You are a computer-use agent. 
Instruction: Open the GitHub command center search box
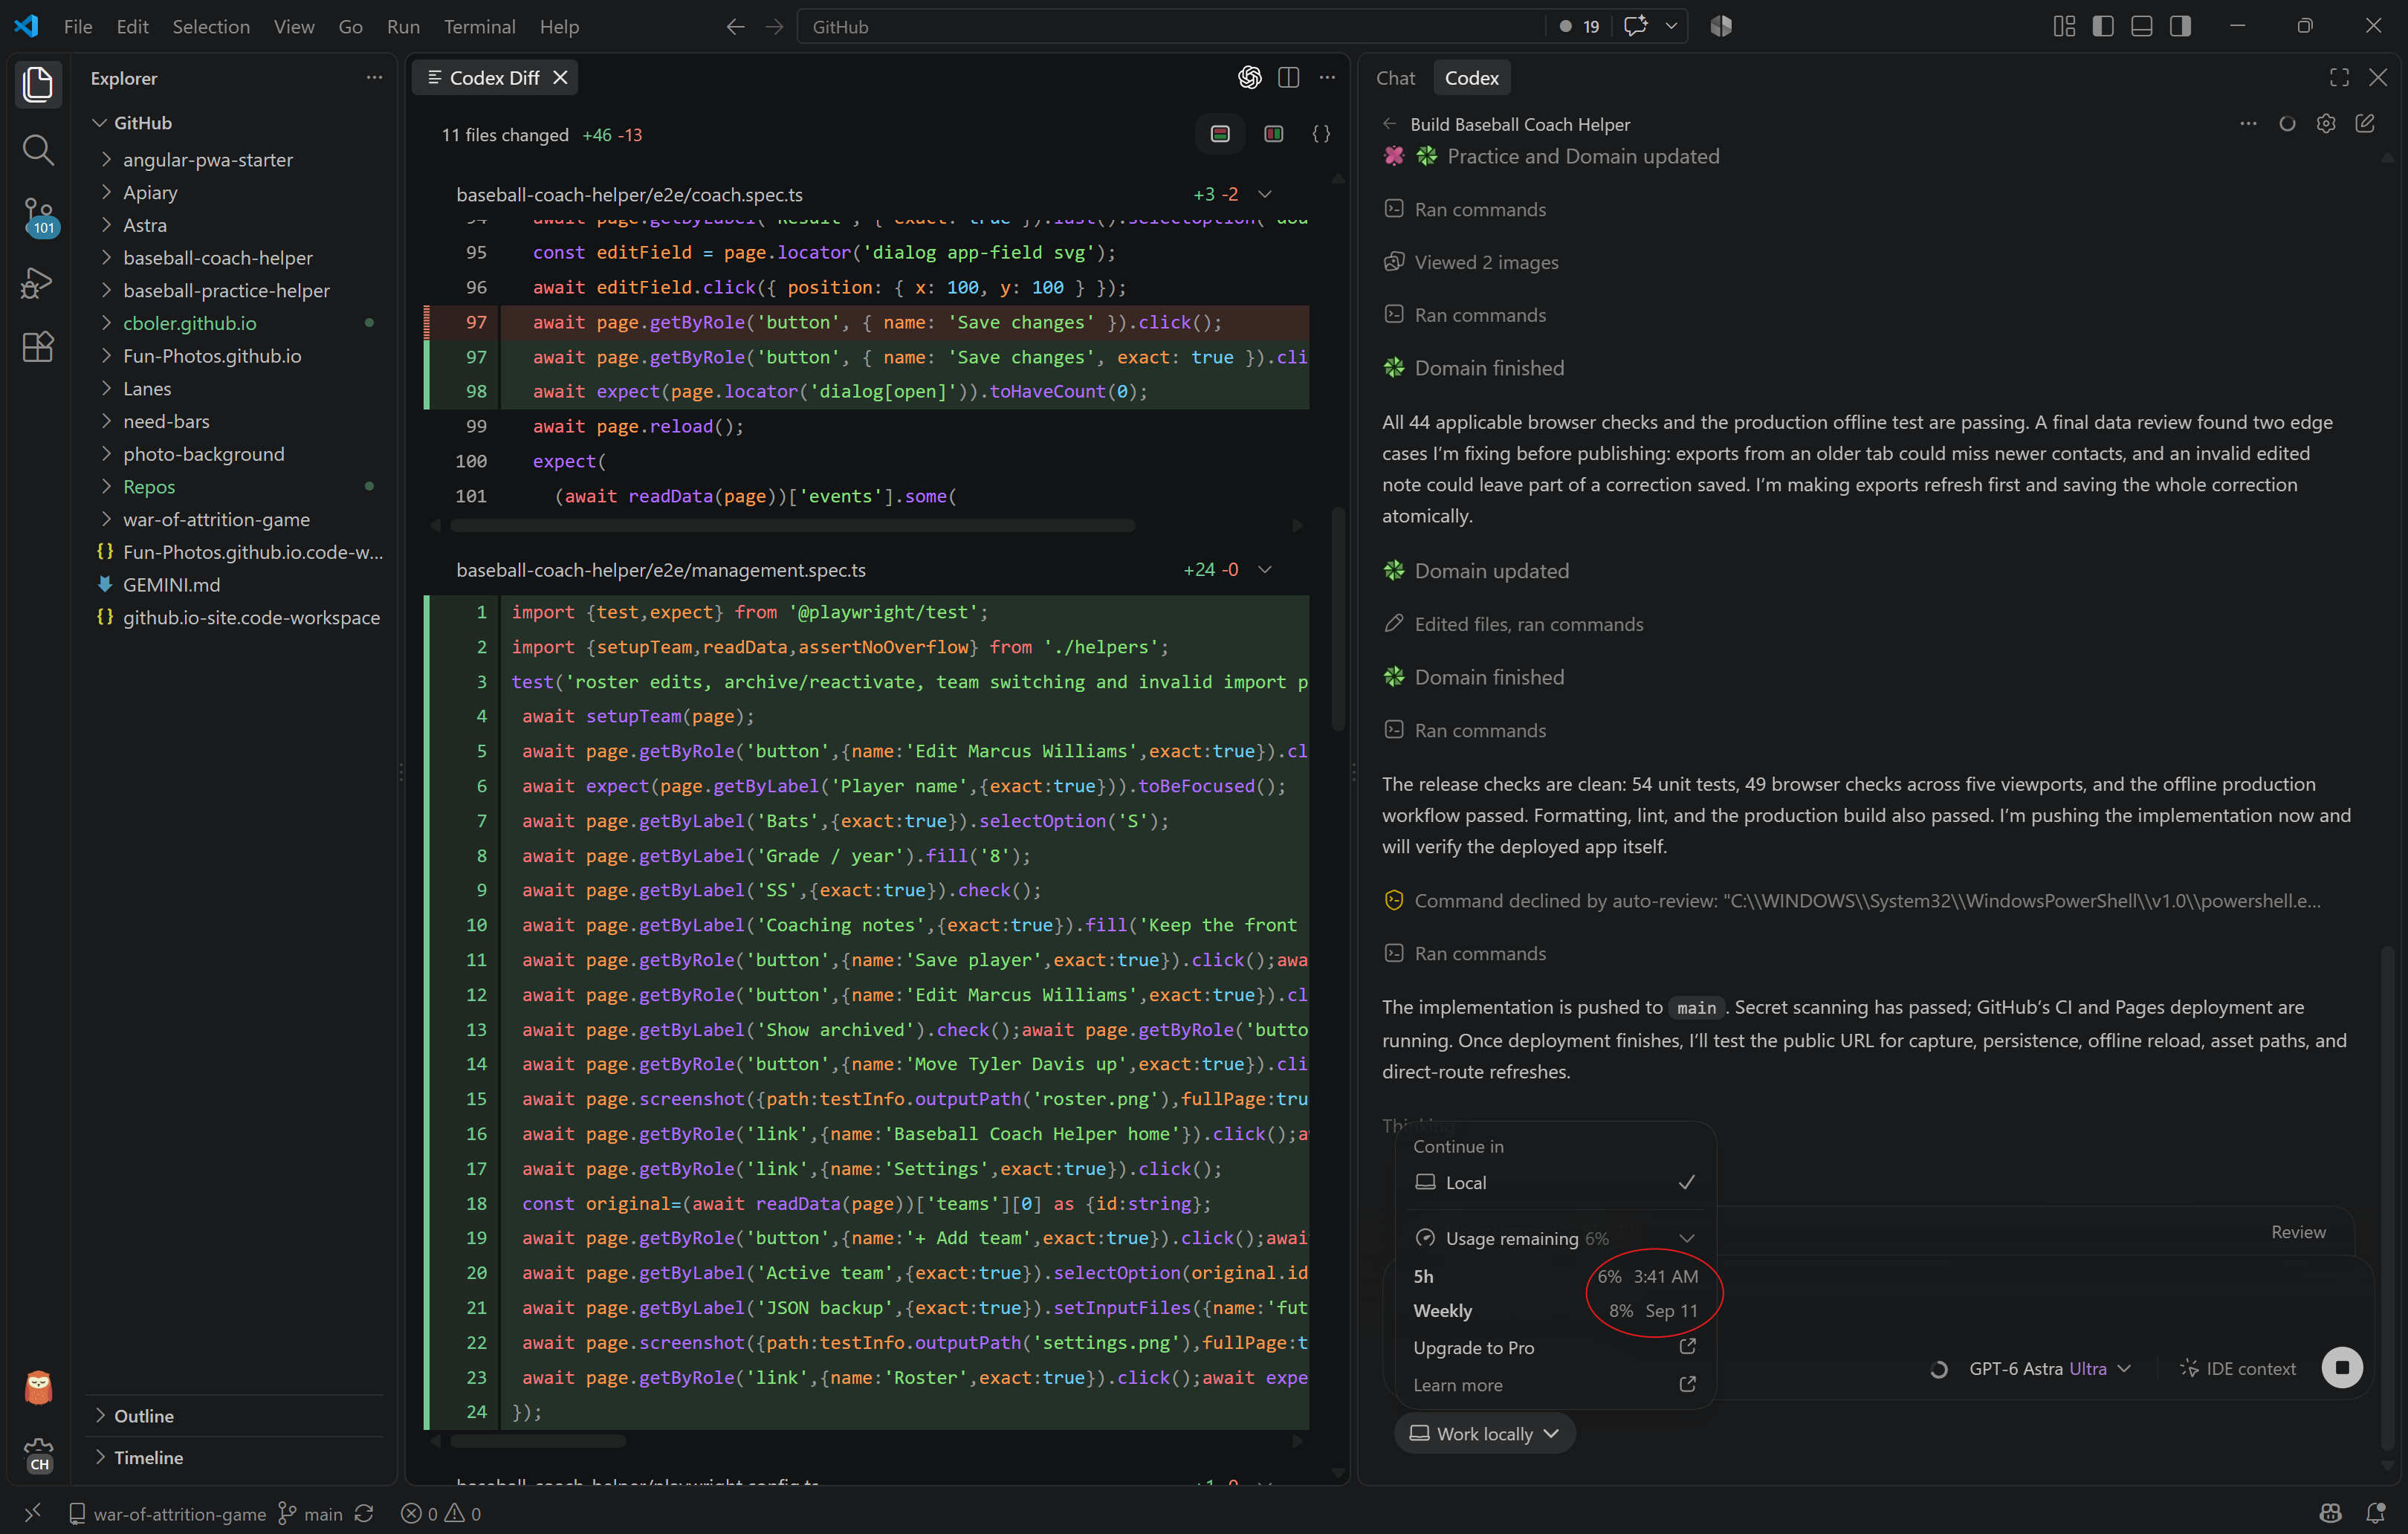click(1170, 26)
